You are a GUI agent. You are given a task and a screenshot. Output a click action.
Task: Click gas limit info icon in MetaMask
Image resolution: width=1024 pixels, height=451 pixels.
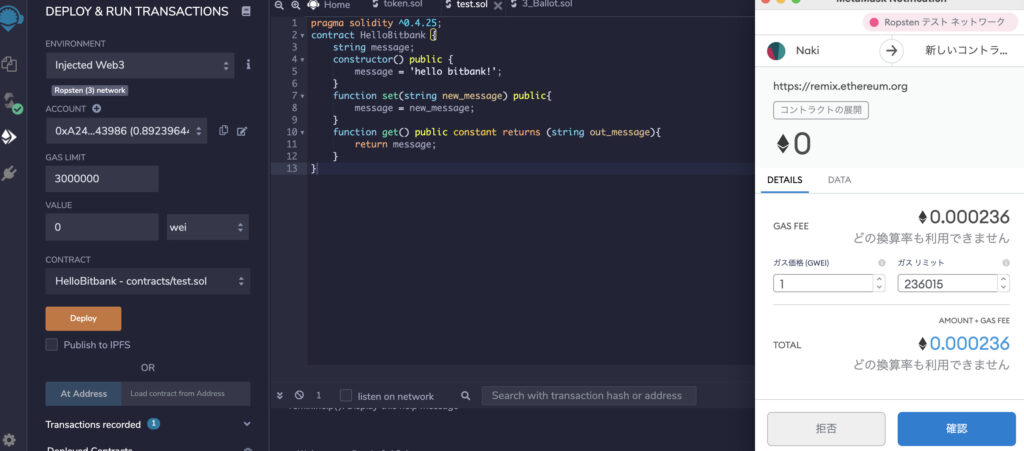(1006, 263)
